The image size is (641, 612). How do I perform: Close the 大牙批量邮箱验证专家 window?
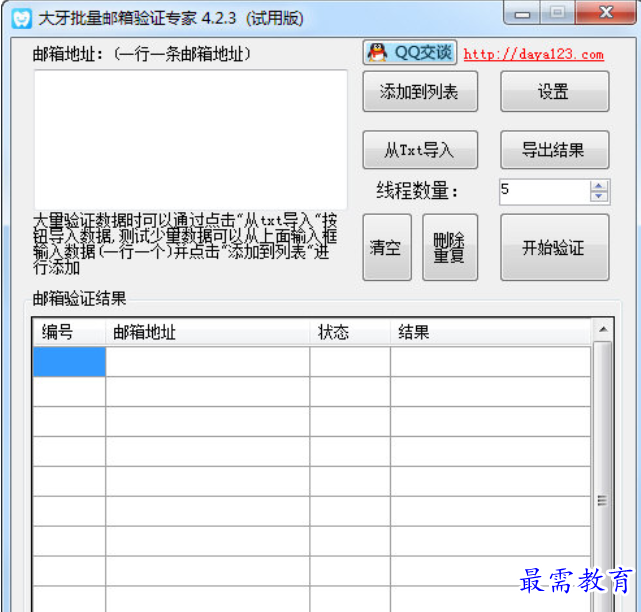pos(605,13)
